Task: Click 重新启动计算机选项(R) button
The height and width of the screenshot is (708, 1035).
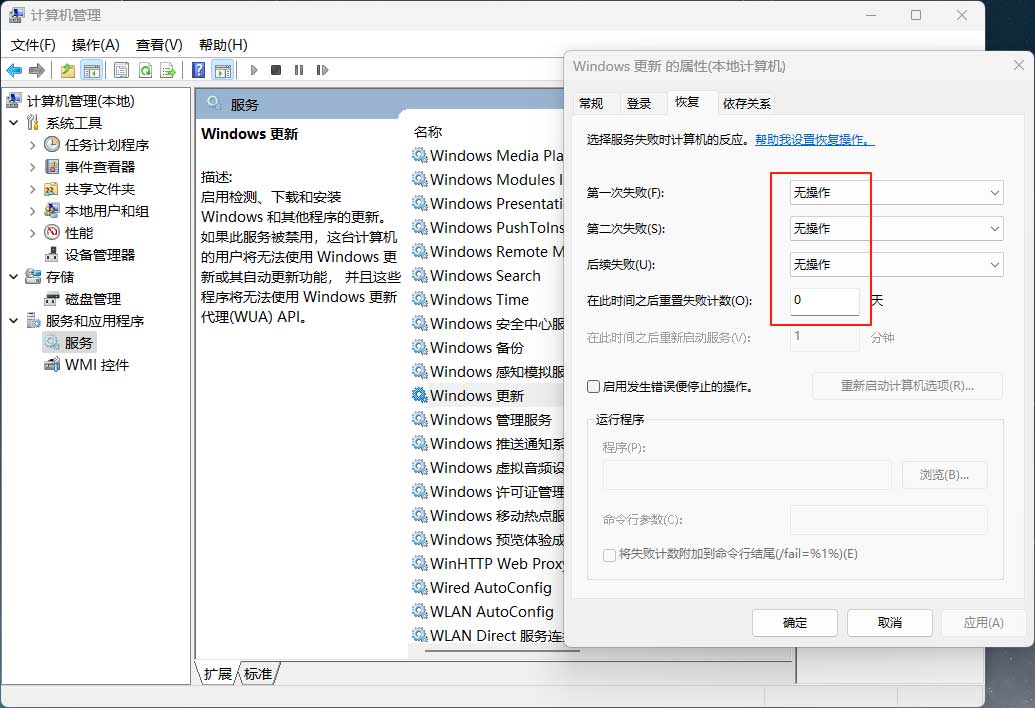Action: 907,386
